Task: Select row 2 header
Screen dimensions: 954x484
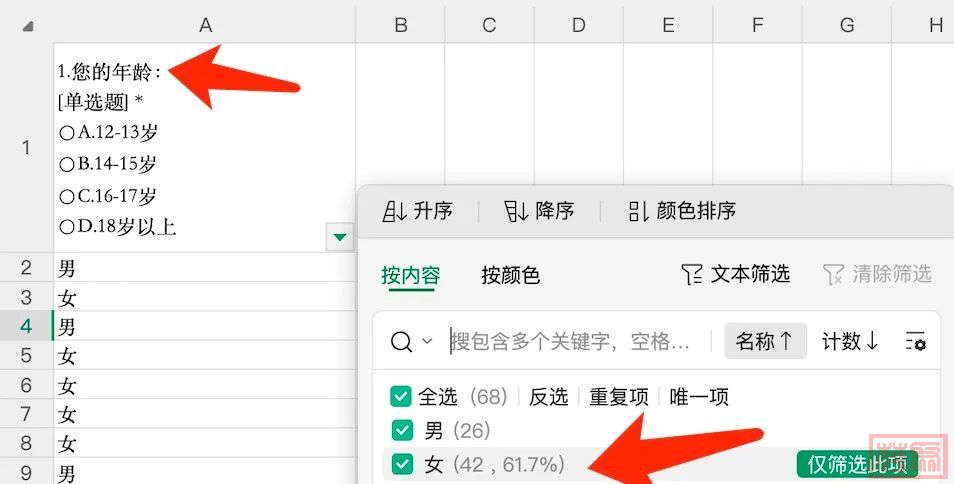Action: point(26,268)
